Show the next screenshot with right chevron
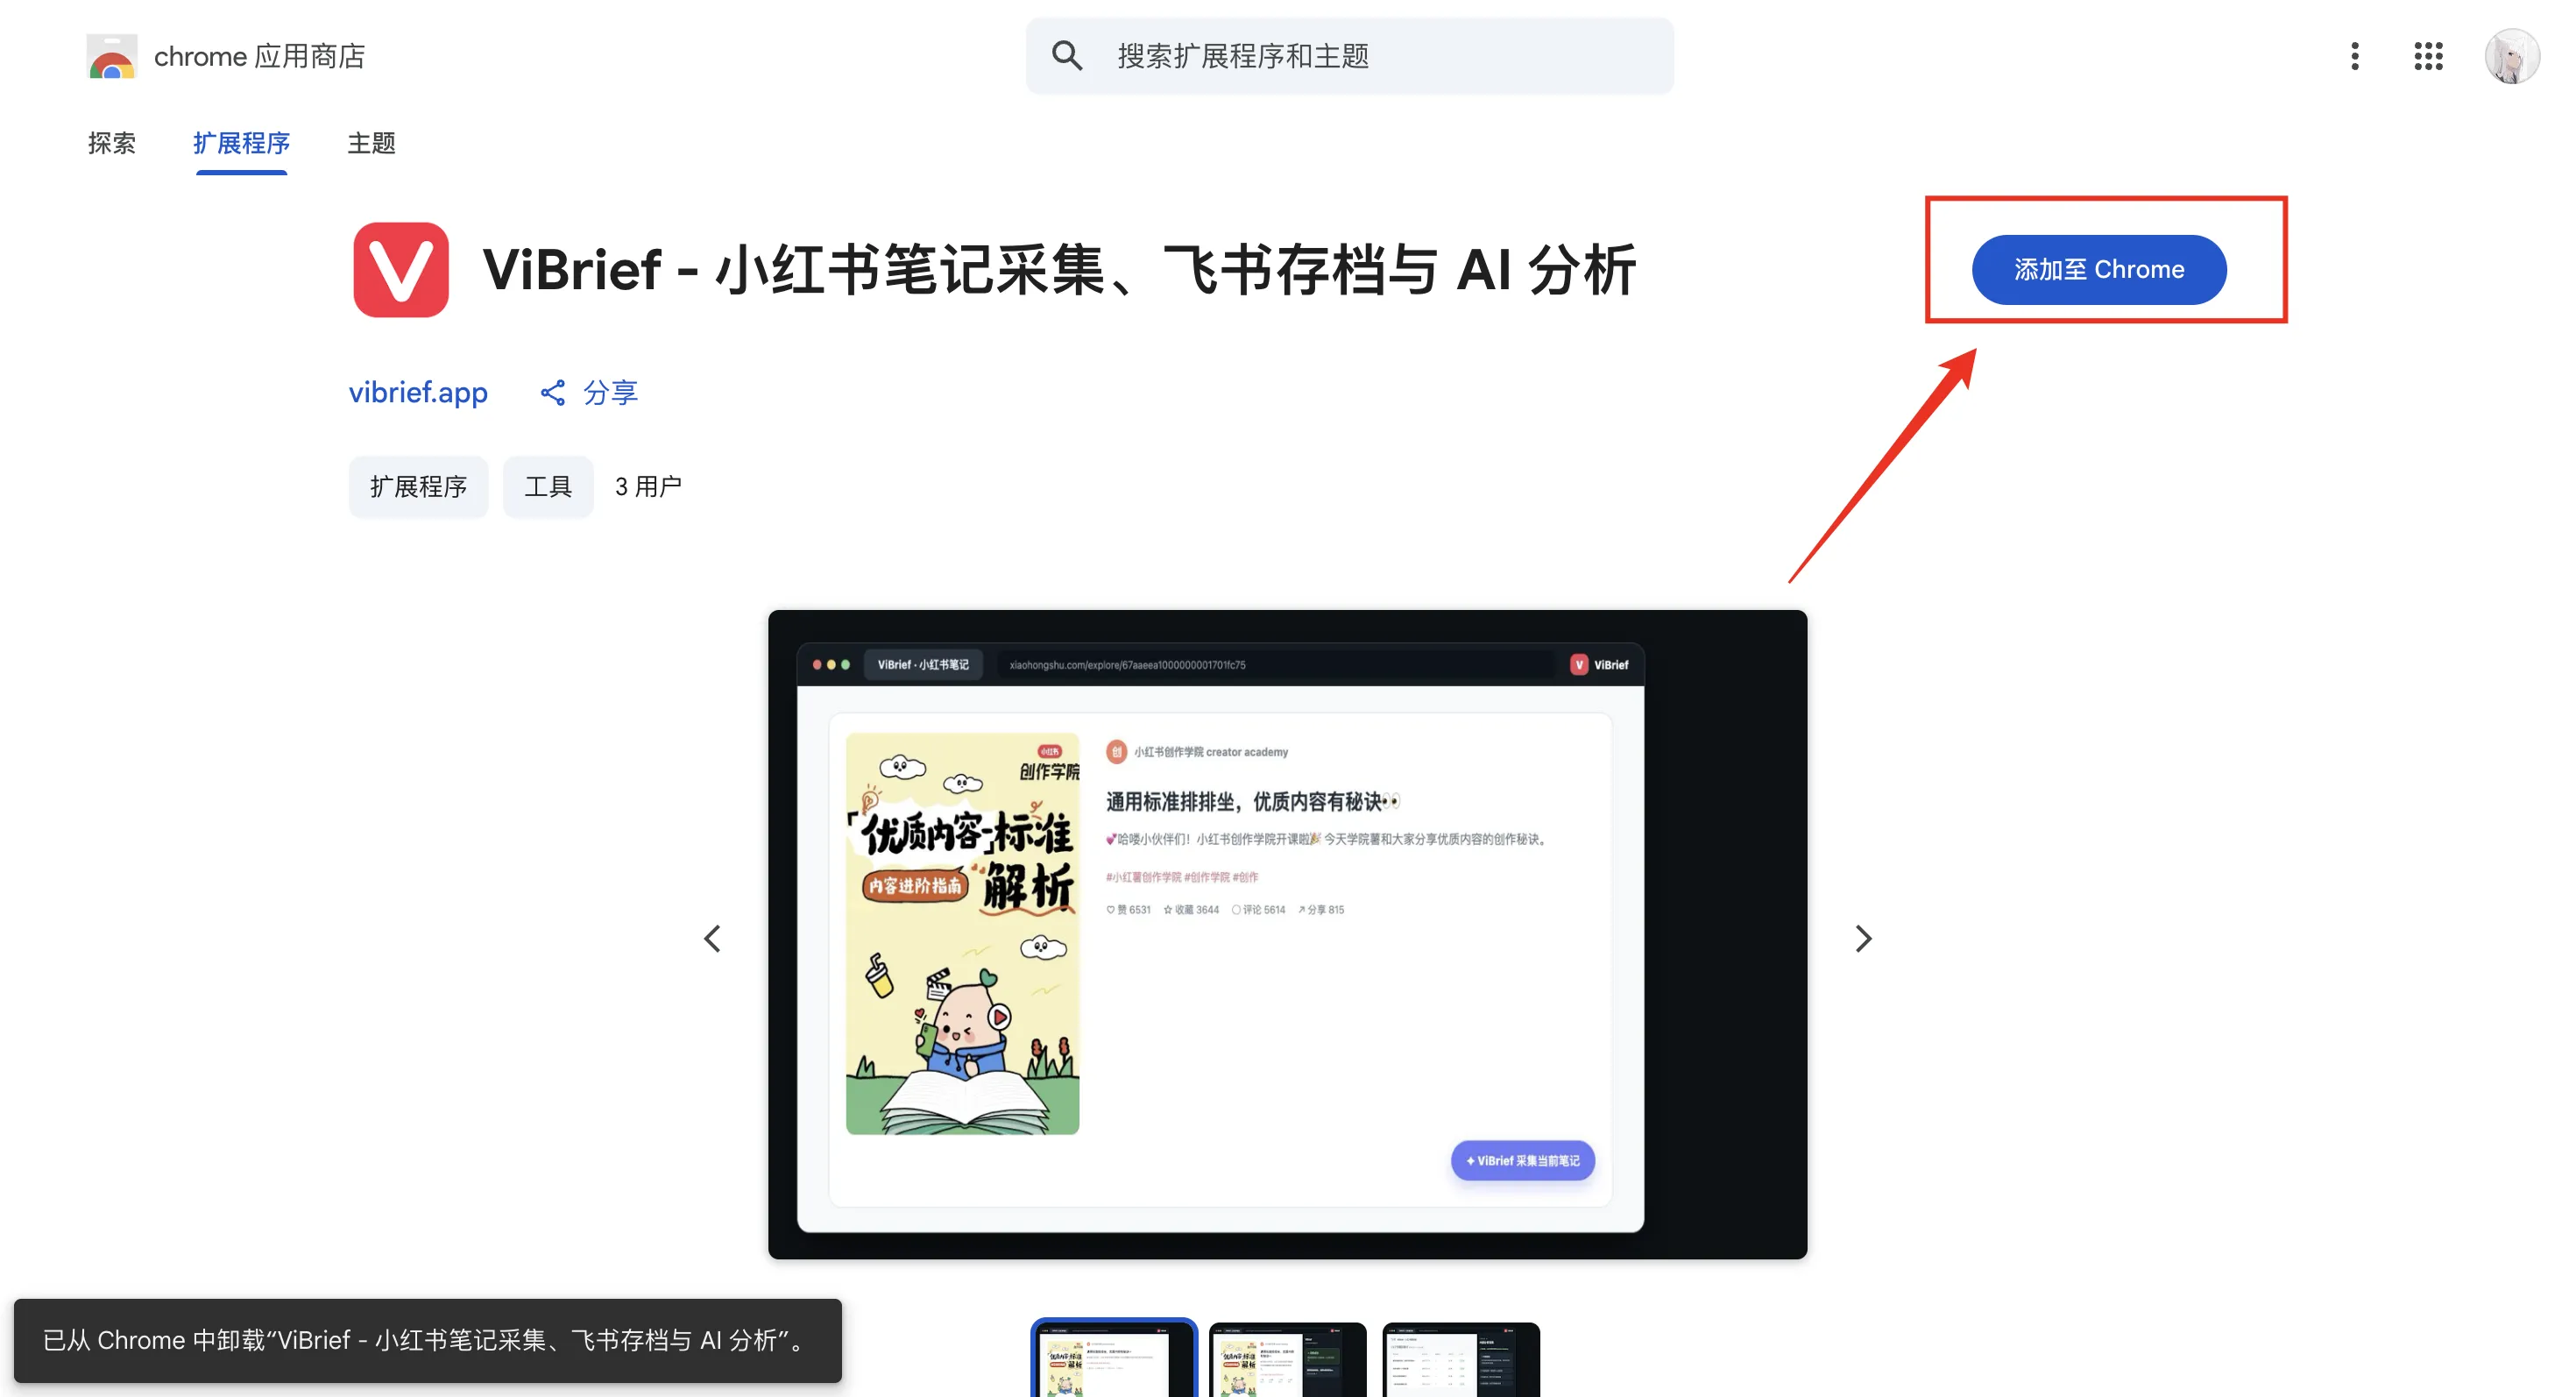 coord(1863,938)
